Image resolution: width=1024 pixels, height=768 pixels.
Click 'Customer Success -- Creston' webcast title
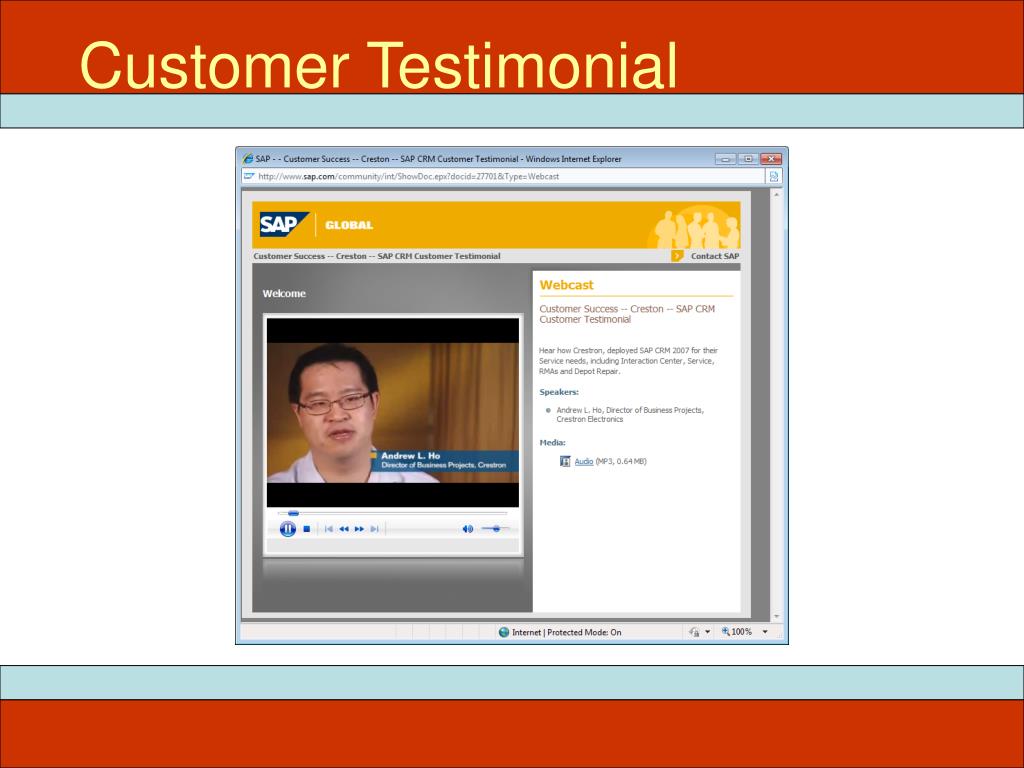(x=627, y=314)
